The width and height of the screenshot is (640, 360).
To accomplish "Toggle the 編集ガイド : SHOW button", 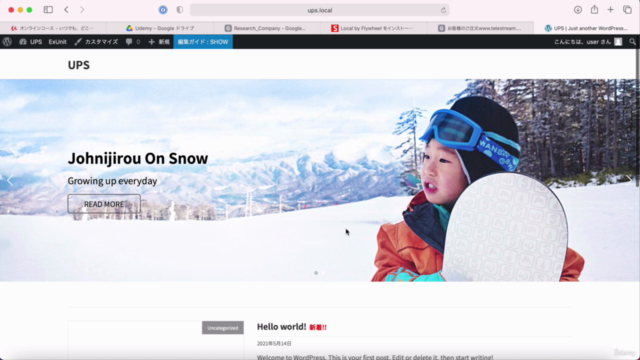I will coord(203,42).
